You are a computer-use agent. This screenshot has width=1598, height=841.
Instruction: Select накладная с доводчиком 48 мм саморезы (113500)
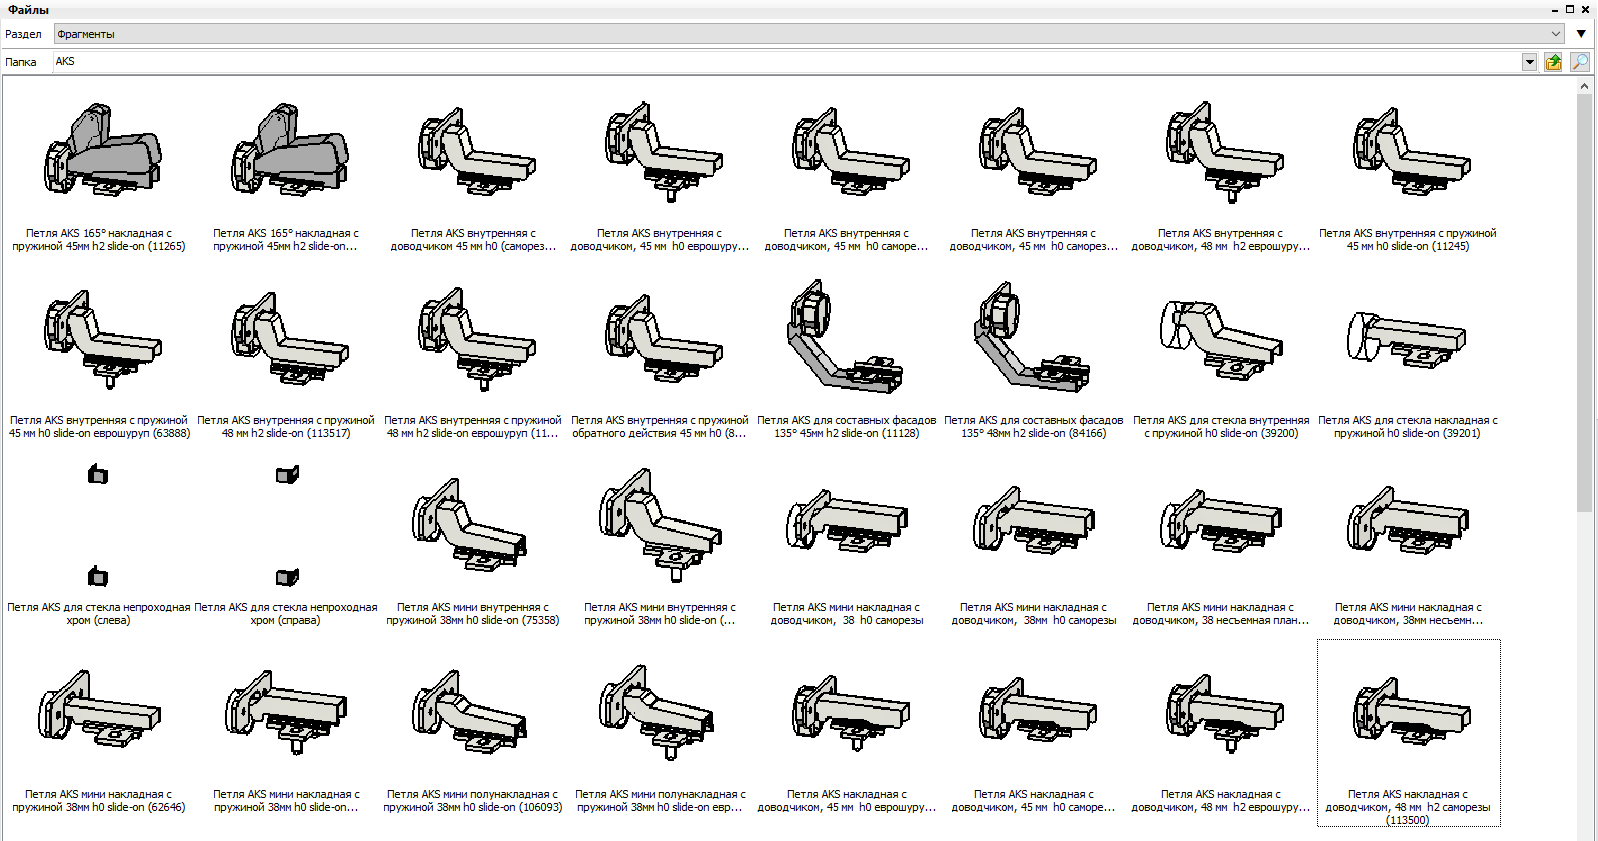pos(1408,734)
